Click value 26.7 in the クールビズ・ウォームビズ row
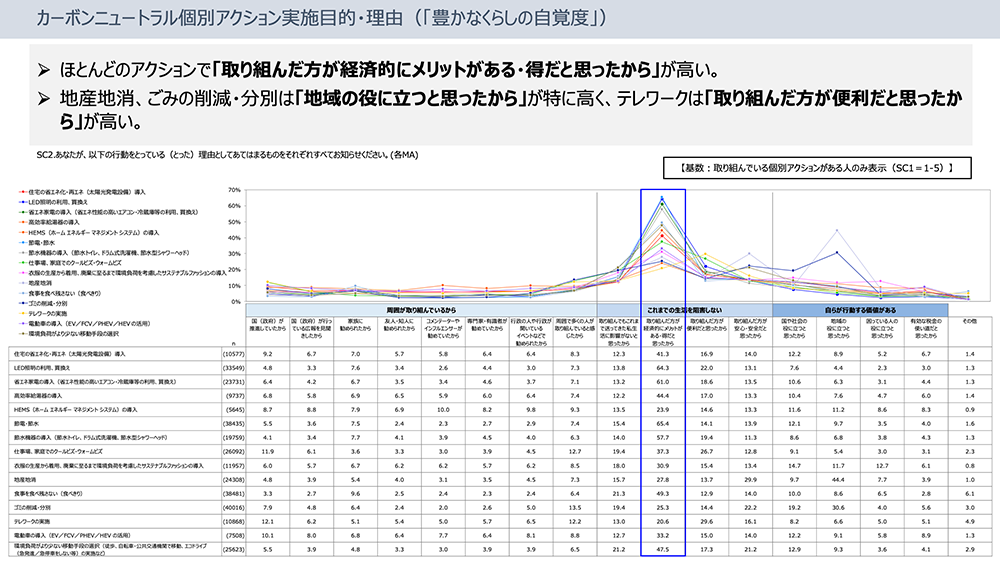Screen dimensions: 1000x565 [x=707, y=451]
